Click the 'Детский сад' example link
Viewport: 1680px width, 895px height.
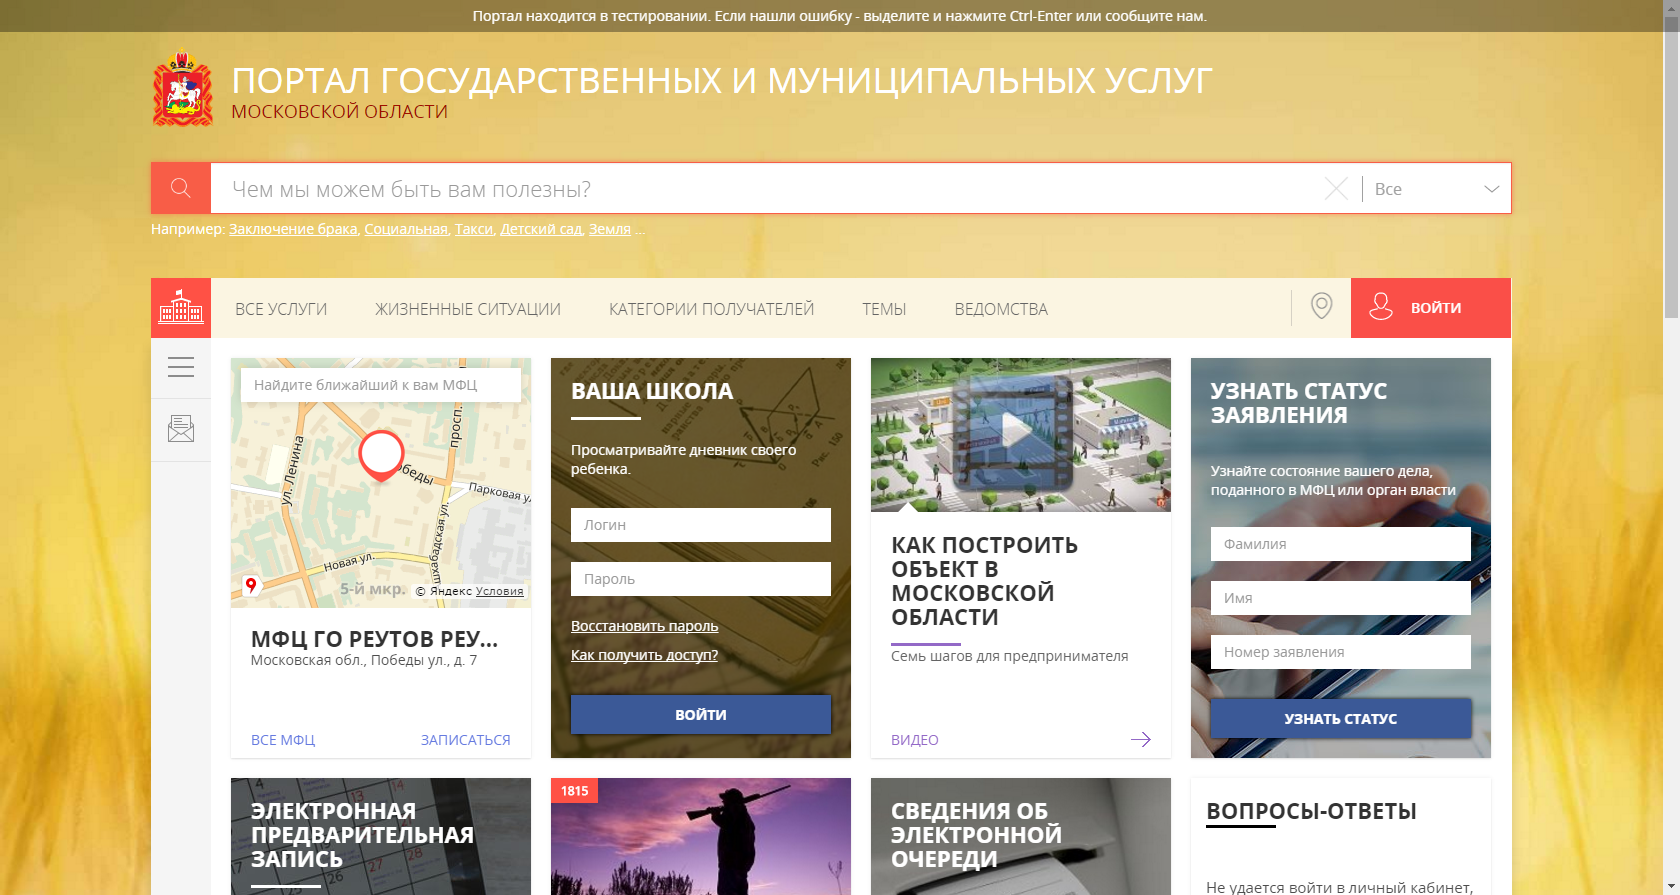coord(541,229)
